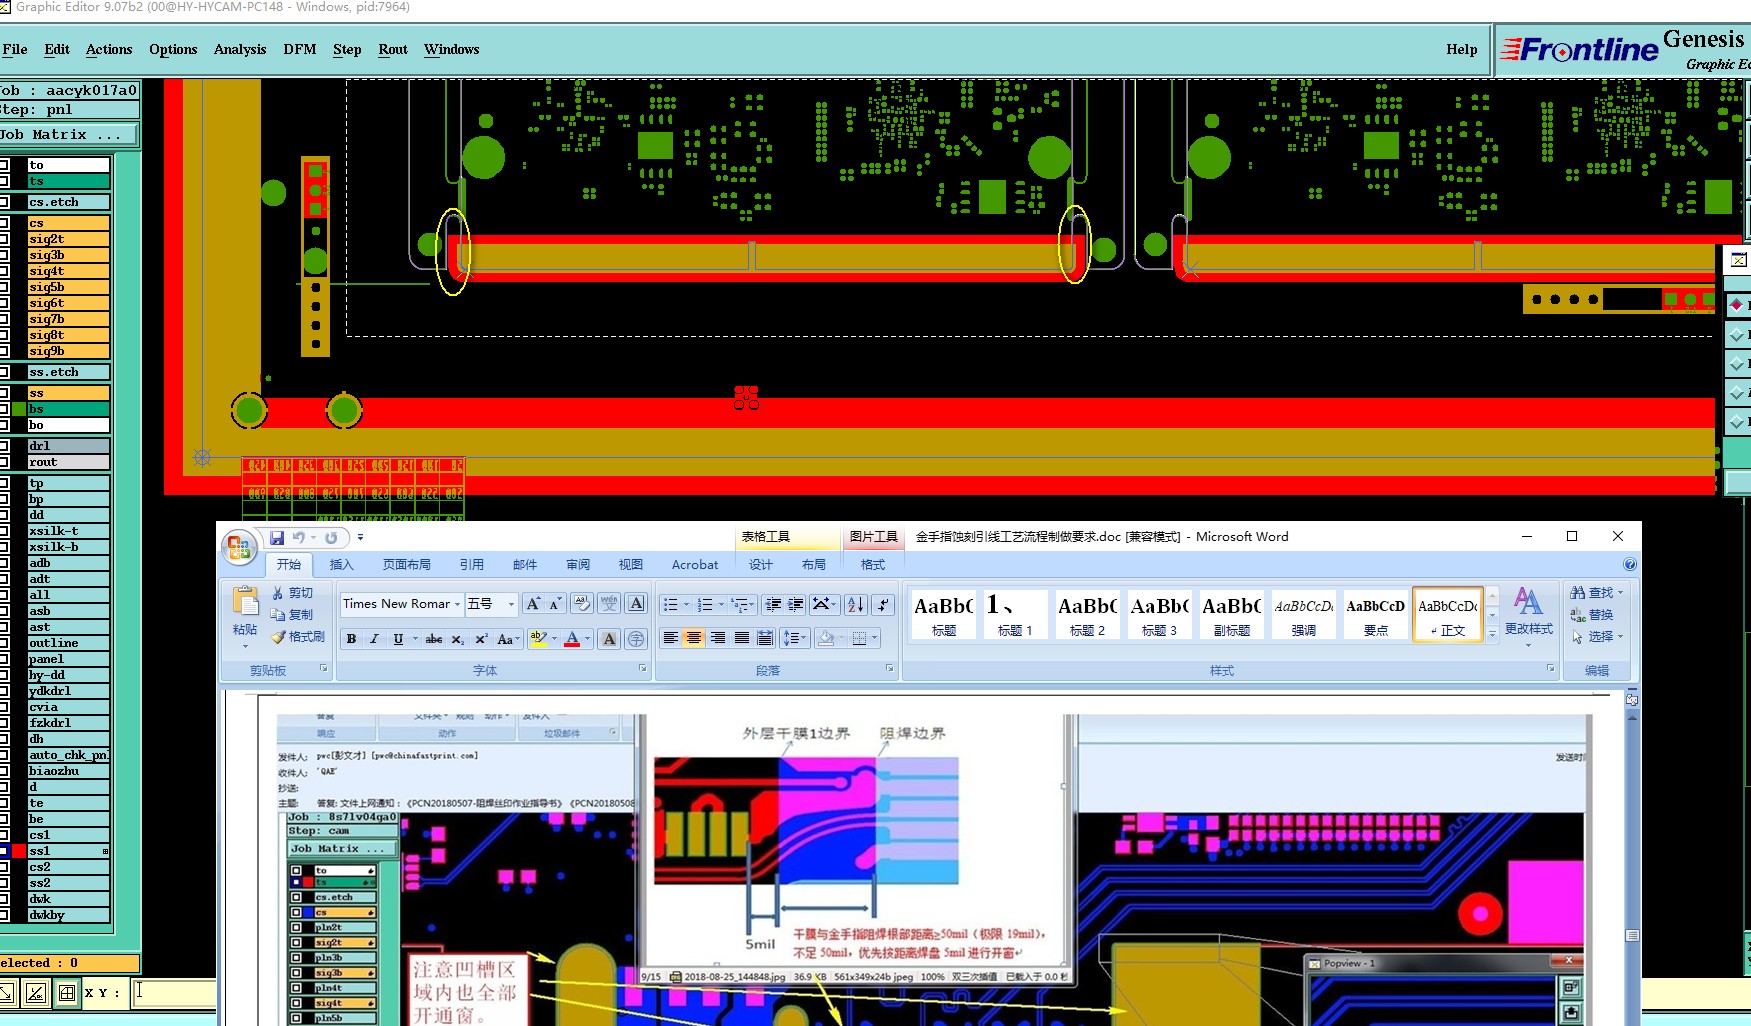Click character border icon in Word

tap(636, 604)
